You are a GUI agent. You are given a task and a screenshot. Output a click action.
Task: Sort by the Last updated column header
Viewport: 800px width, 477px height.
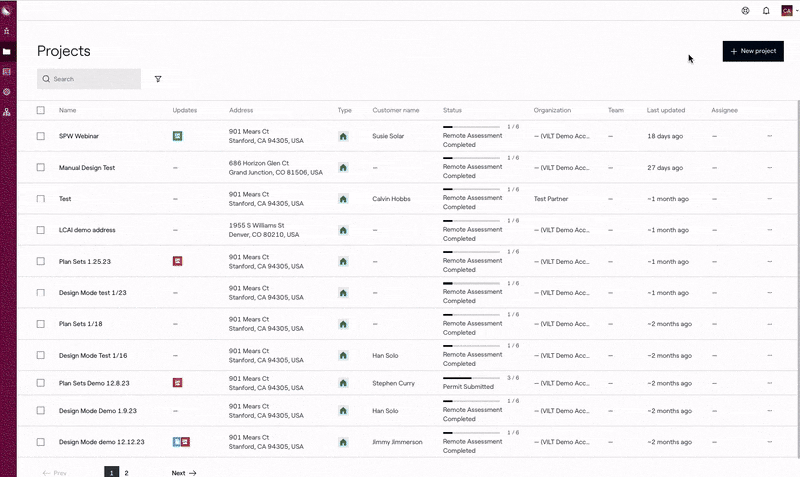(x=666, y=110)
